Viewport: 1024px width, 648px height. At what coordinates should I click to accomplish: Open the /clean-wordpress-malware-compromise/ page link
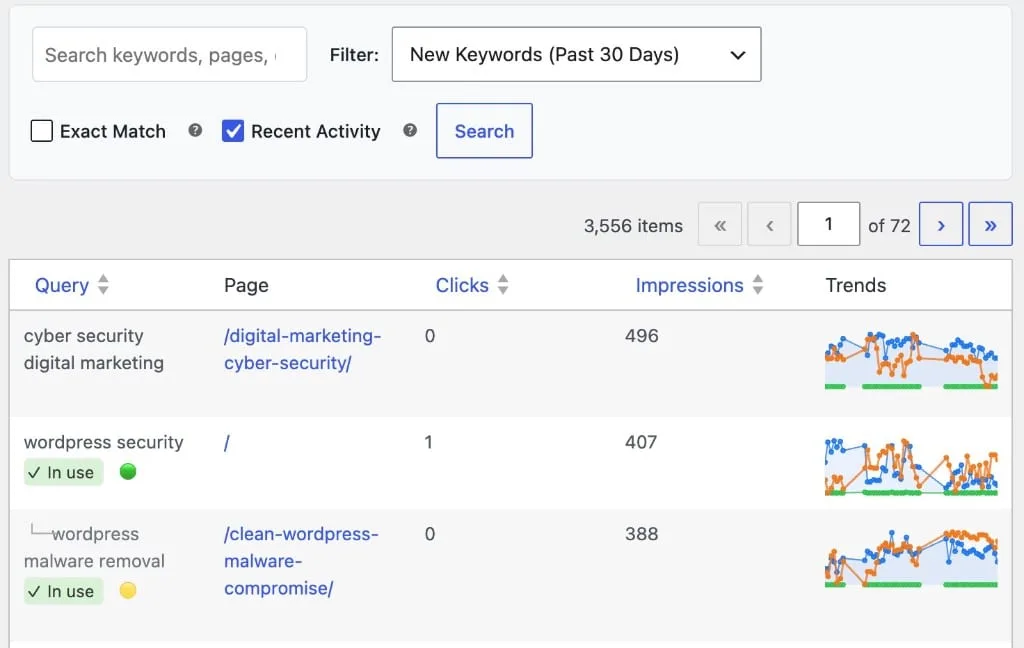301,561
